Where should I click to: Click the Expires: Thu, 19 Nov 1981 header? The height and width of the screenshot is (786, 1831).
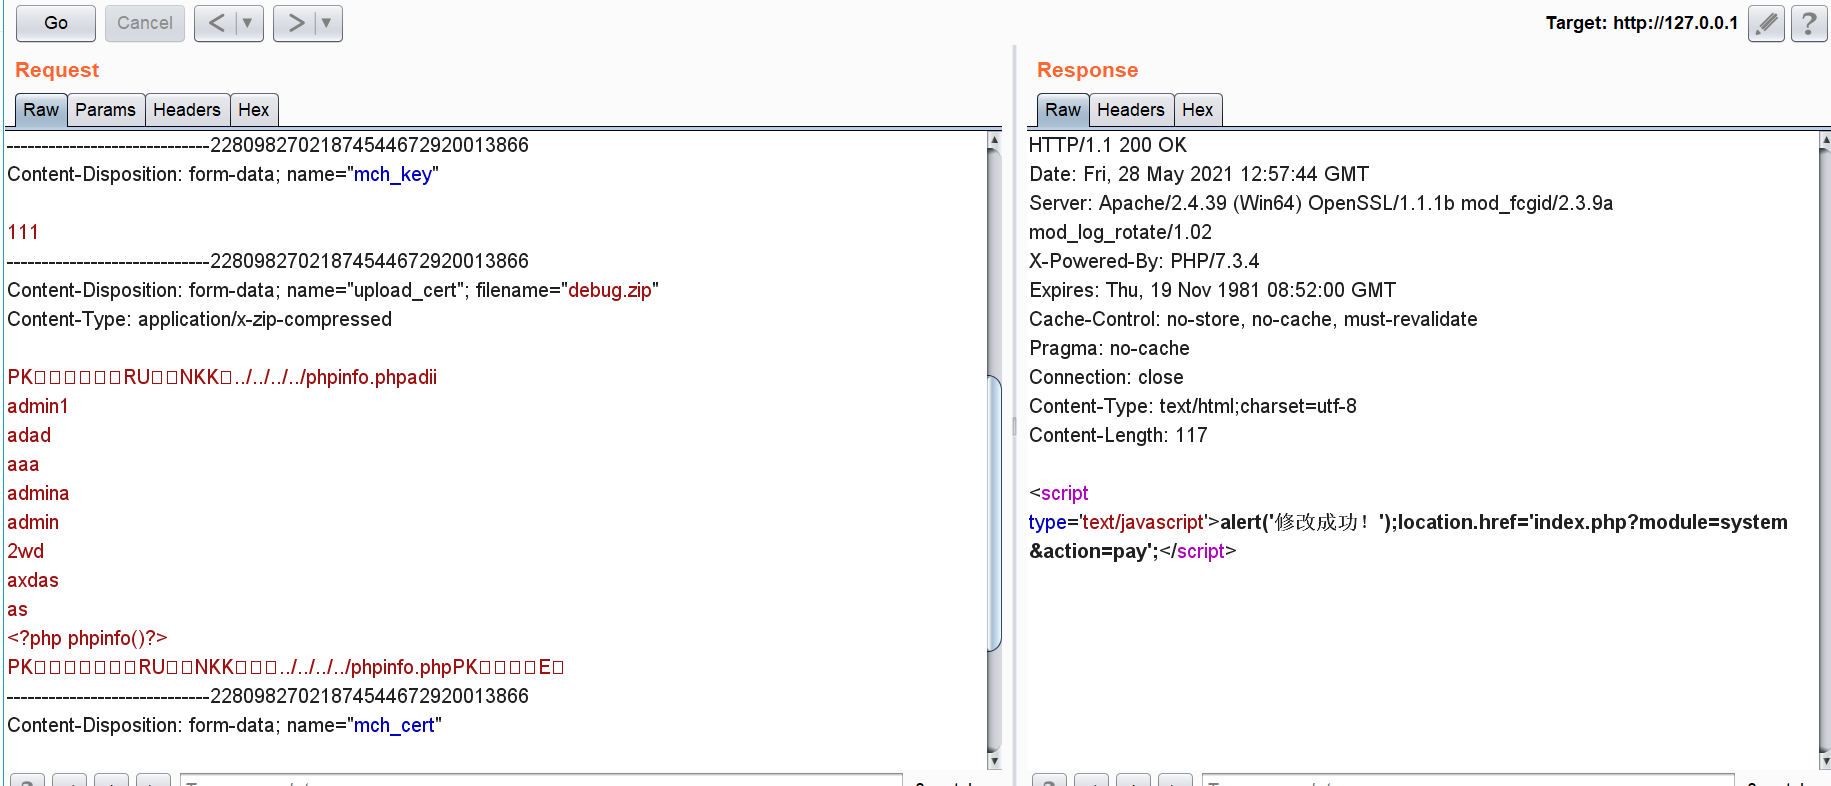point(1212,290)
